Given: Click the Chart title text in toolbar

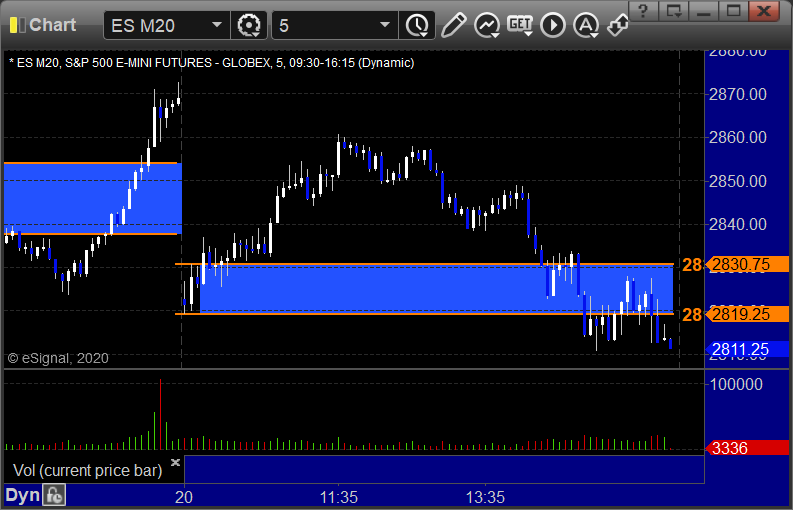Looking at the screenshot, I should coord(53,25).
